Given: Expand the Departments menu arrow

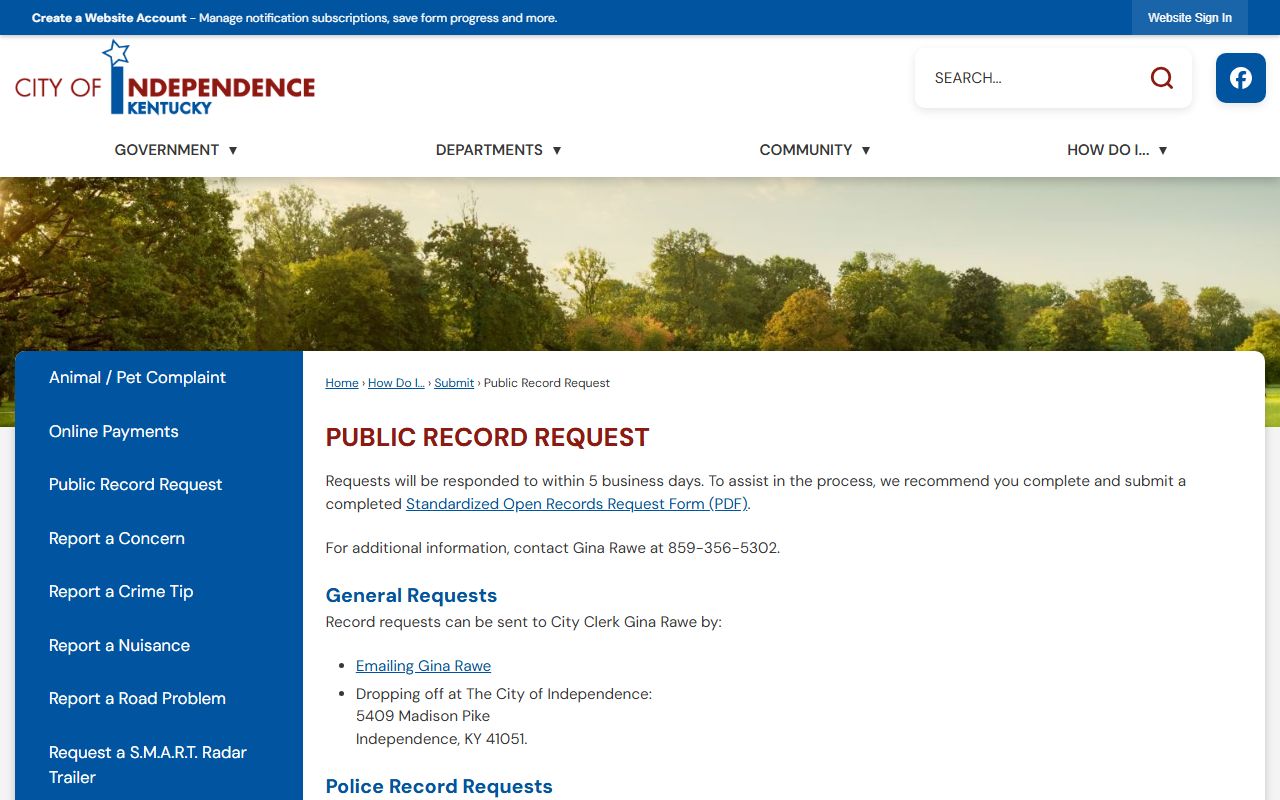Looking at the screenshot, I should pyautogui.click(x=557, y=150).
